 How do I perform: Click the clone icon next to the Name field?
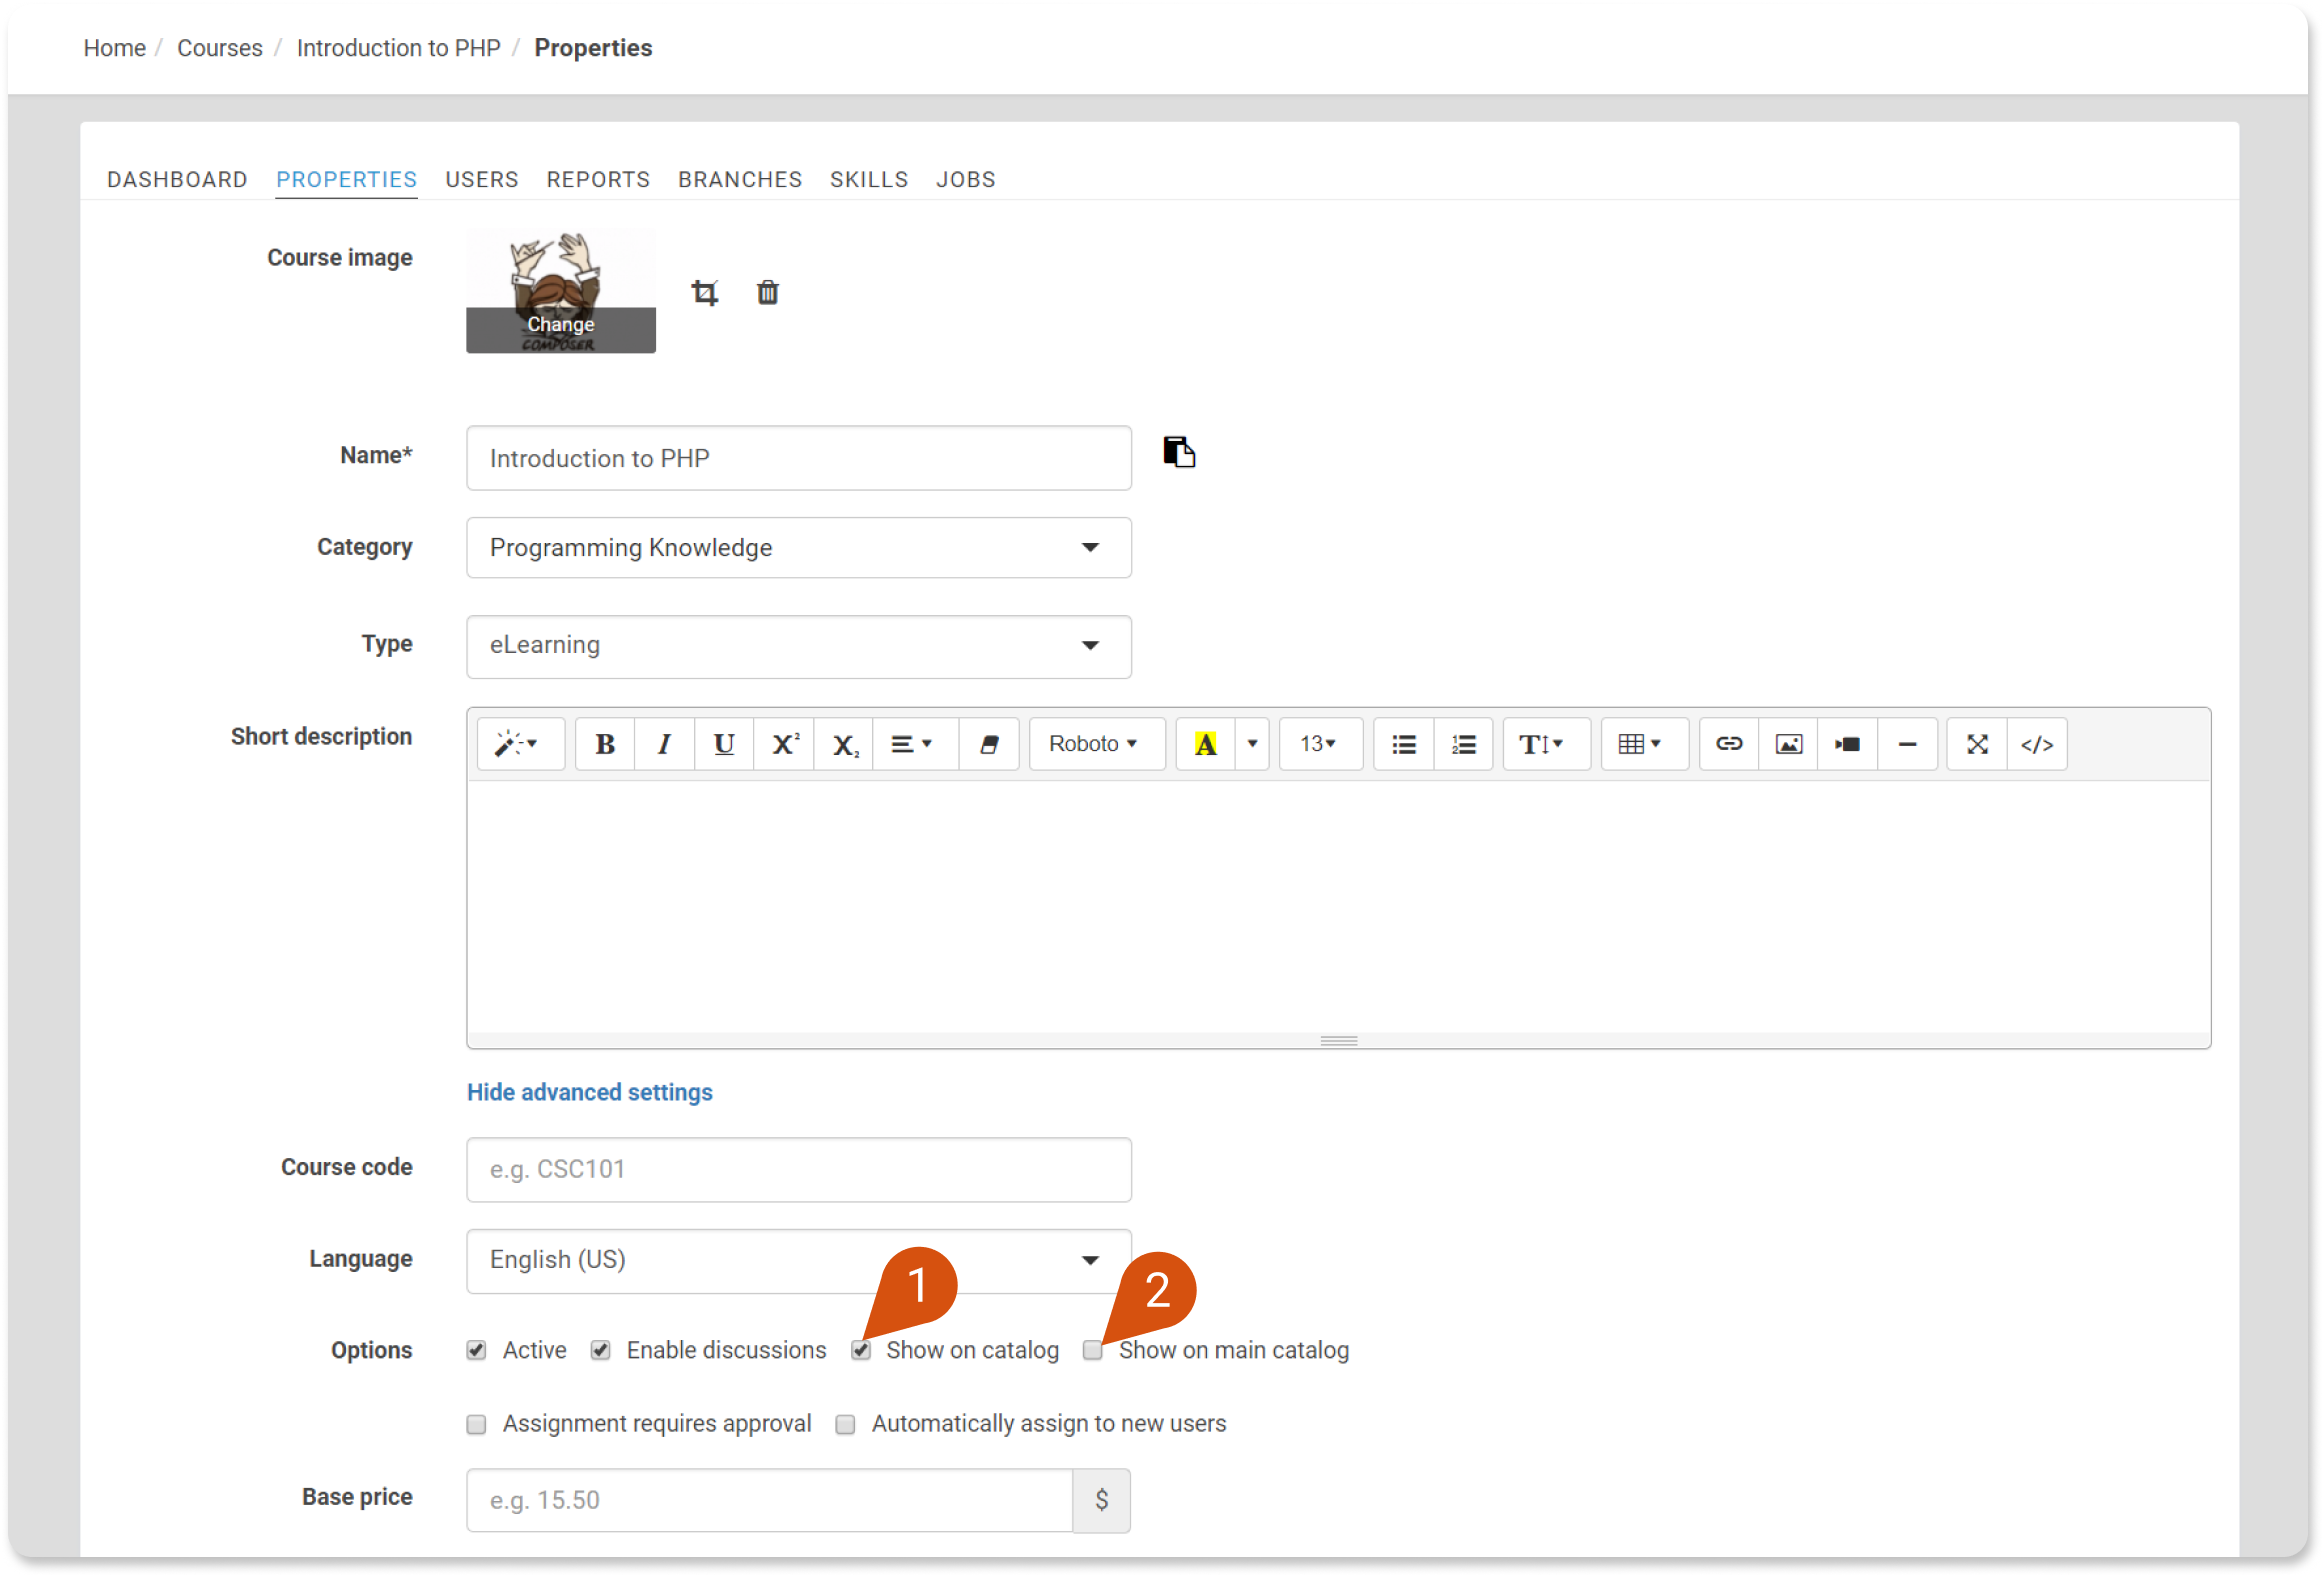coord(1179,452)
